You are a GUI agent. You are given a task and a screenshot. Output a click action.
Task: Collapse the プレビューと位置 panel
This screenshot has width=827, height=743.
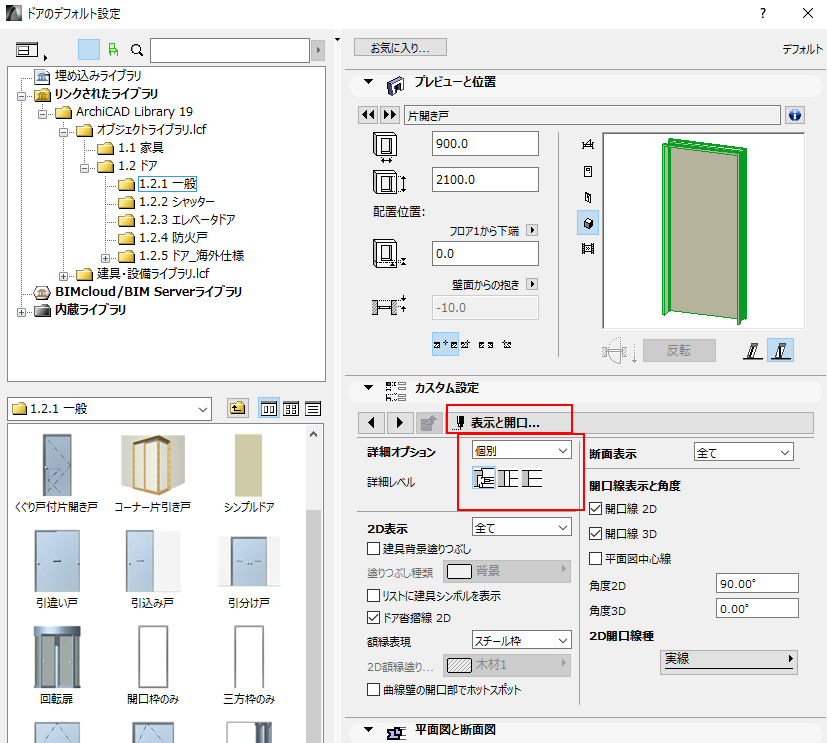click(x=368, y=82)
